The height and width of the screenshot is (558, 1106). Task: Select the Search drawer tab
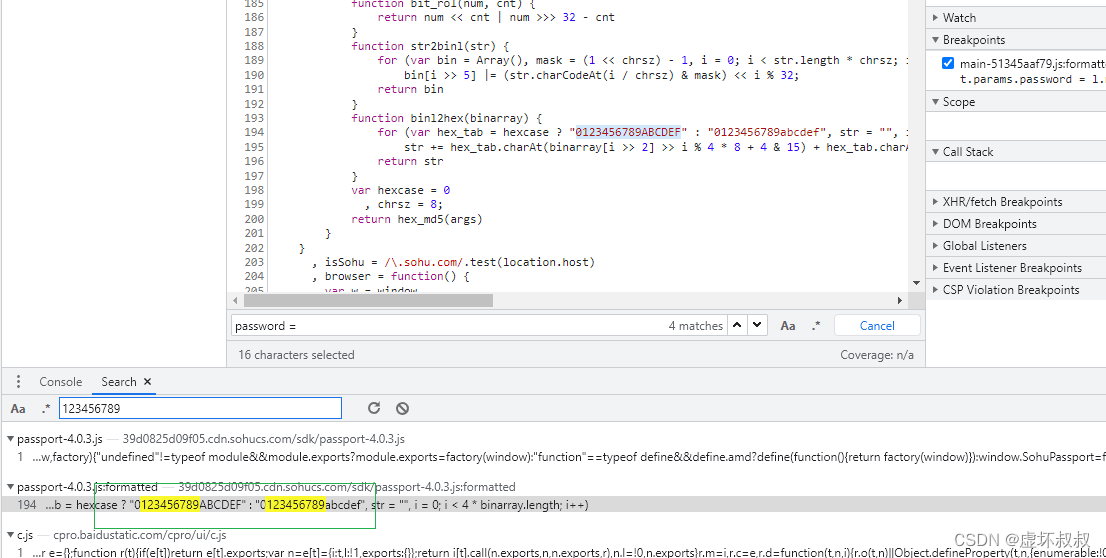click(118, 382)
